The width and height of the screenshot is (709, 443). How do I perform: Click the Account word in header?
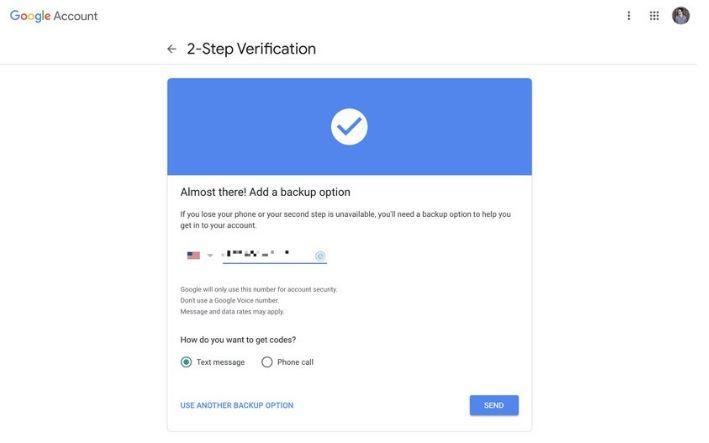(75, 16)
